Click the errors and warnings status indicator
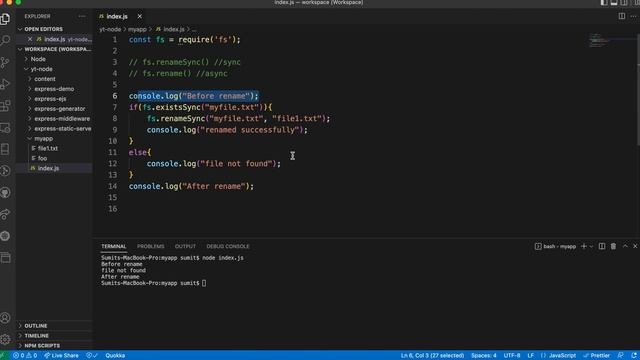The image size is (640, 360). tap(25, 356)
